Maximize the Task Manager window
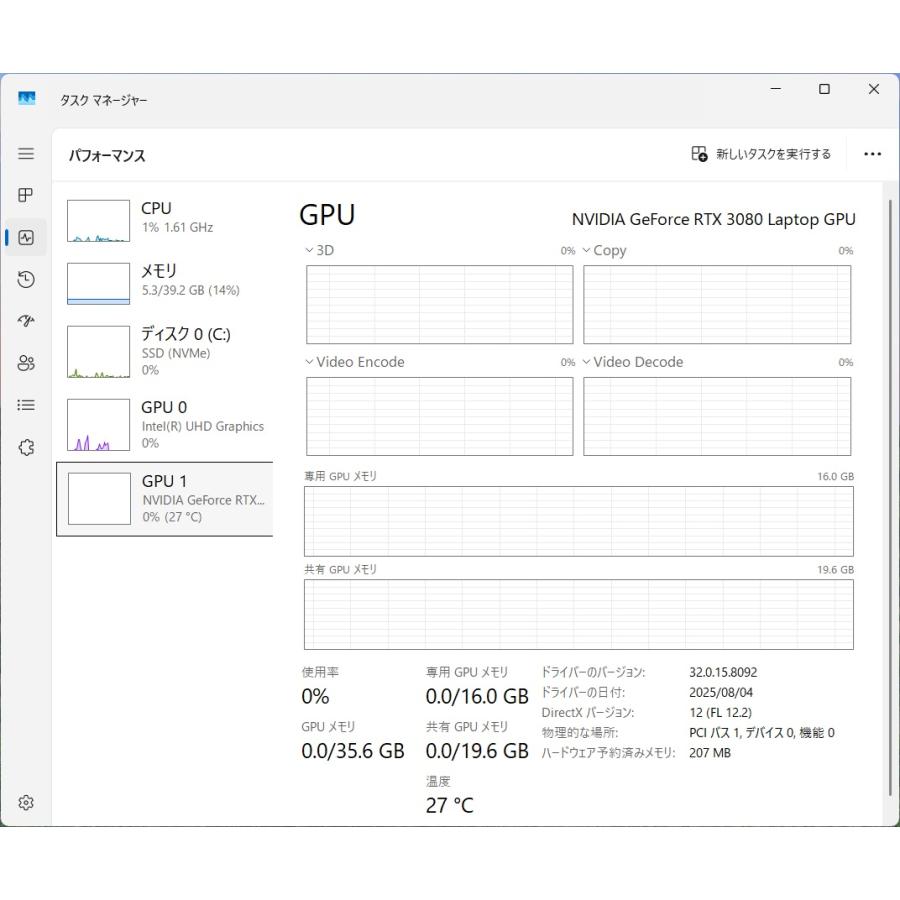The height and width of the screenshot is (900, 900). click(824, 89)
